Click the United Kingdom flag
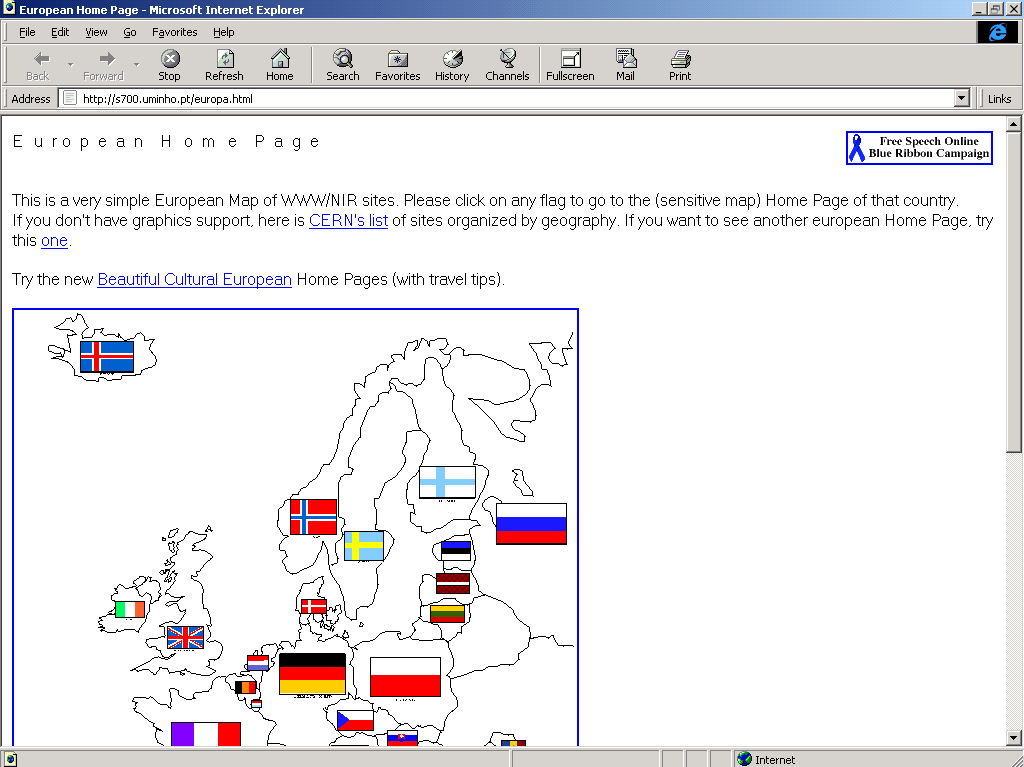 [x=185, y=637]
